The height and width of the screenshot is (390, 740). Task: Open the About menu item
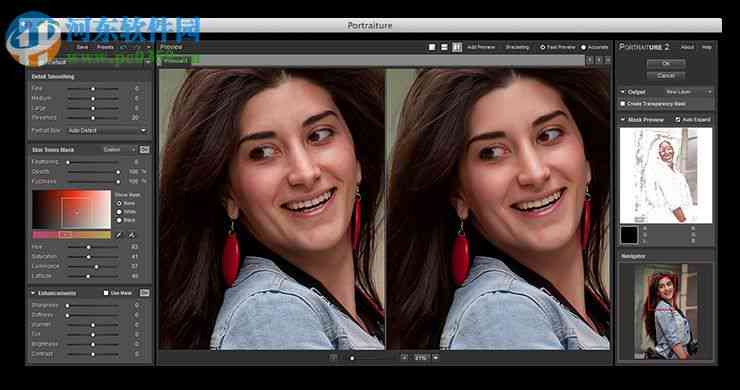coord(687,47)
